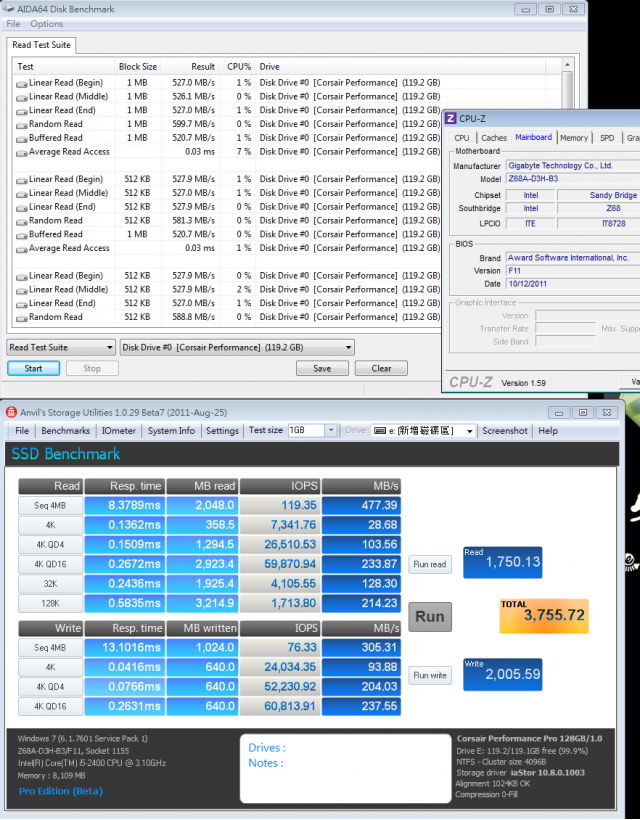The image size is (640, 820).
Task: Select the Buffered Read 1 MB row with 1 % CPU
Action: [227, 138]
